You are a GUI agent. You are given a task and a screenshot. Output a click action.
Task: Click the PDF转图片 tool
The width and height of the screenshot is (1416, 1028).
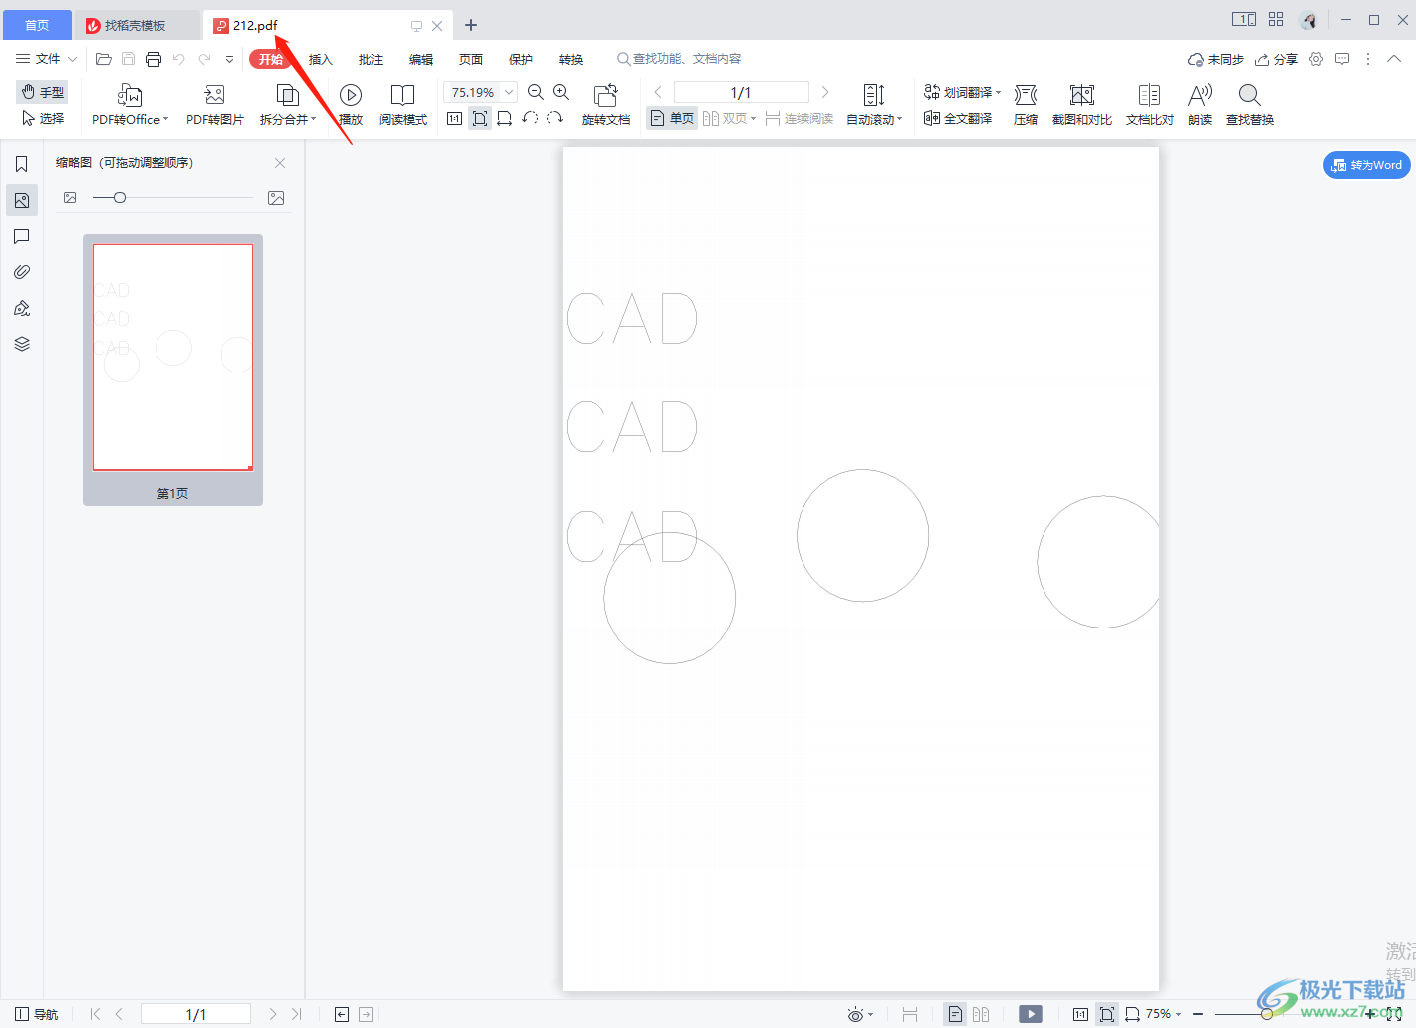(x=214, y=104)
